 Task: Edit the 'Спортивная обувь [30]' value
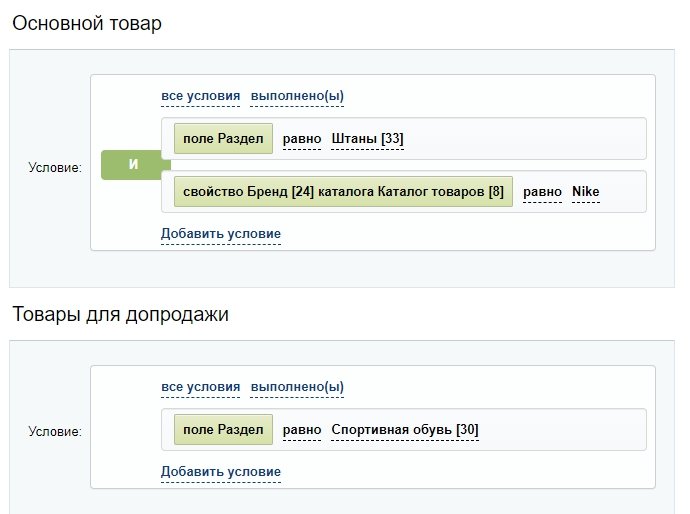(405, 430)
